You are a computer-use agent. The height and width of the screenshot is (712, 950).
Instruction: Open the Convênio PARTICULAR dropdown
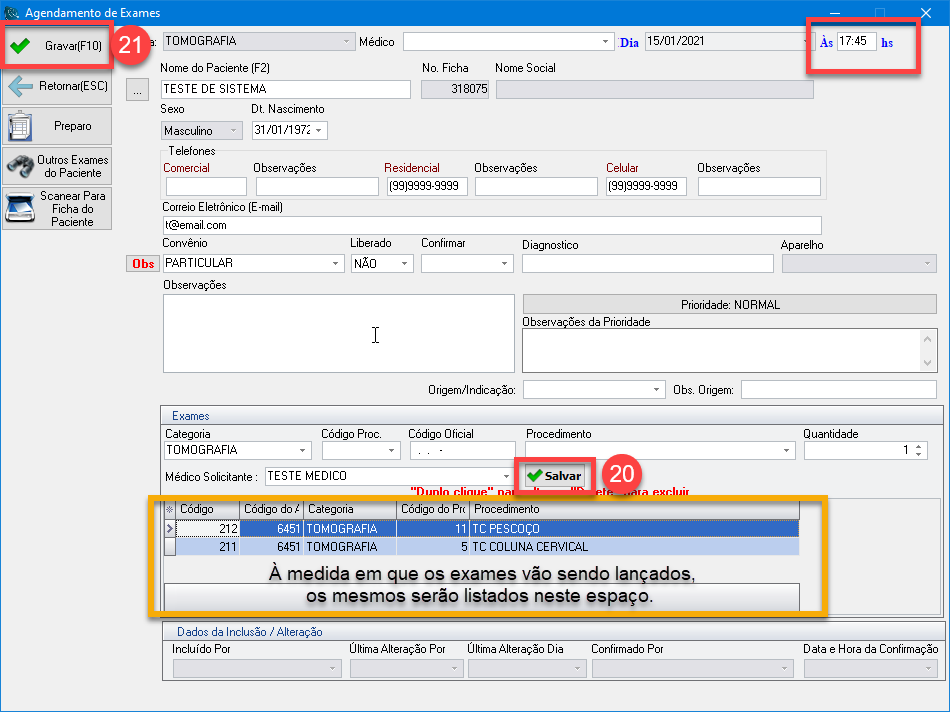pos(335,264)
